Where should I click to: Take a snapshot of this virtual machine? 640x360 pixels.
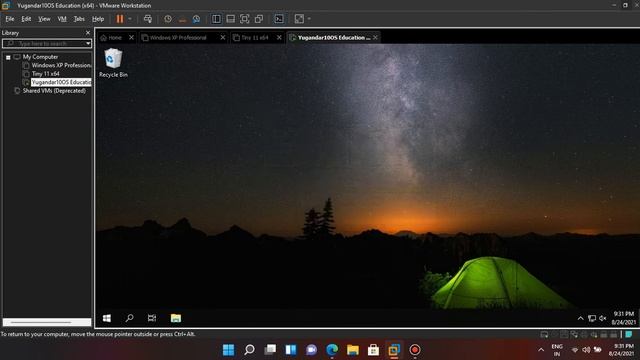[168, 19]
